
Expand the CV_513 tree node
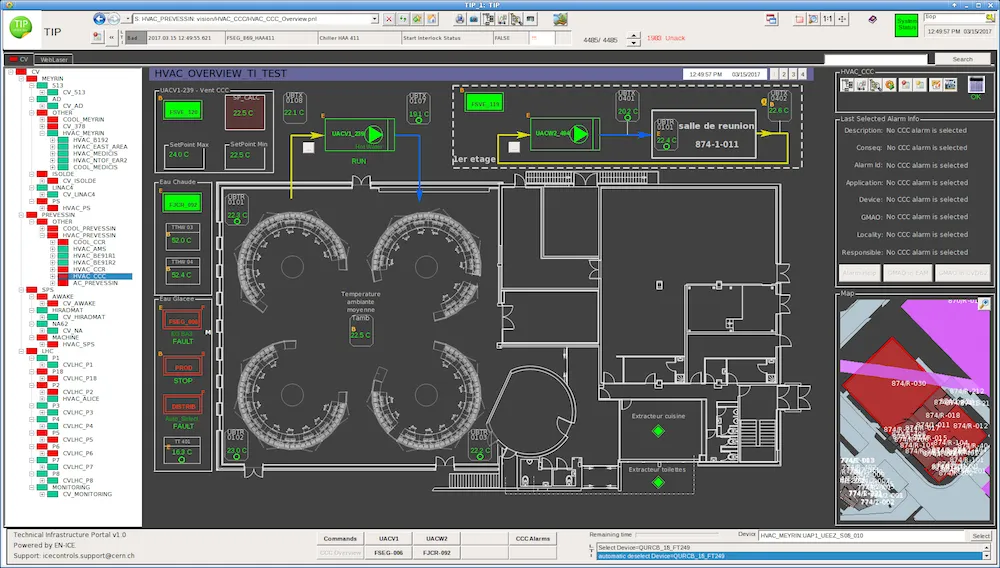coord(41,92)
